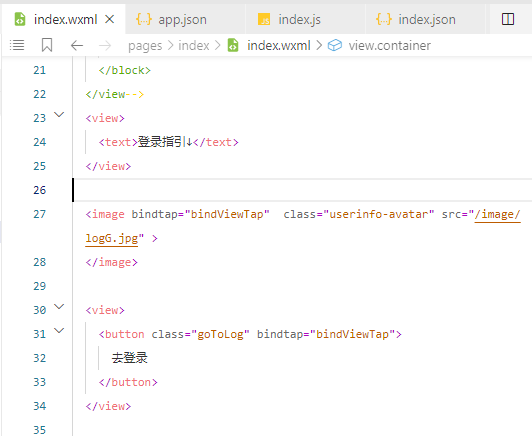Close the index.wxml tab
The height and width of the screenshot is (436, 532).
110,19
